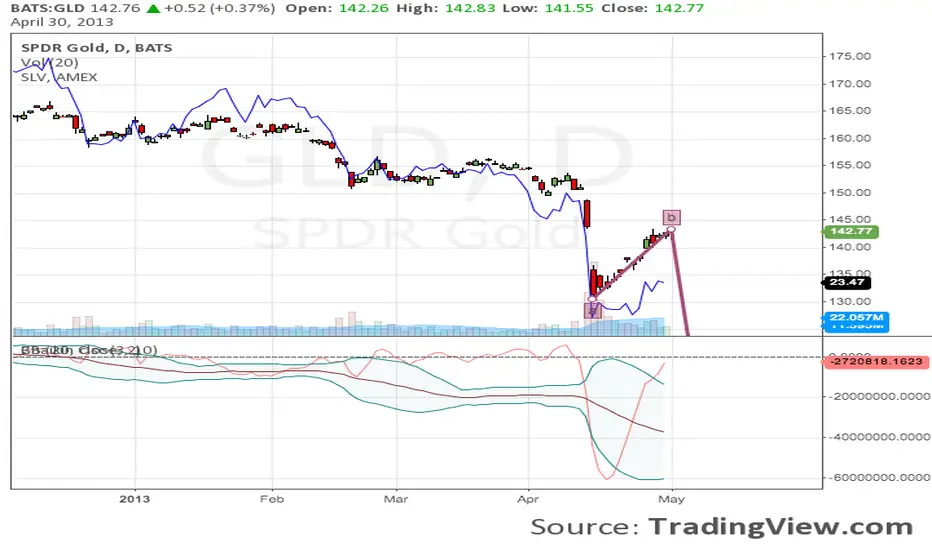Viewport: 932px width, 550px height.
Task: Click the blue 22.057M volume tag
Action: tap(856, 318)
